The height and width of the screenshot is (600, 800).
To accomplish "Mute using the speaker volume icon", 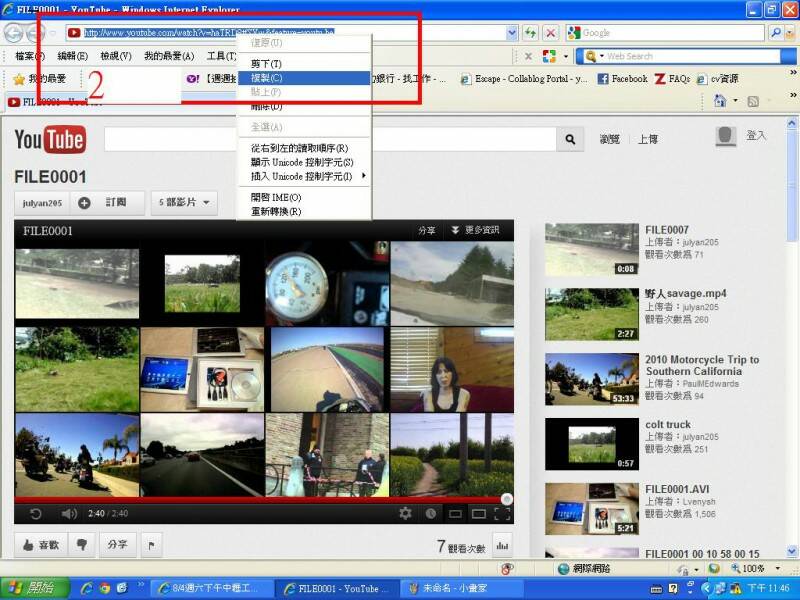I will pos(69,513).
